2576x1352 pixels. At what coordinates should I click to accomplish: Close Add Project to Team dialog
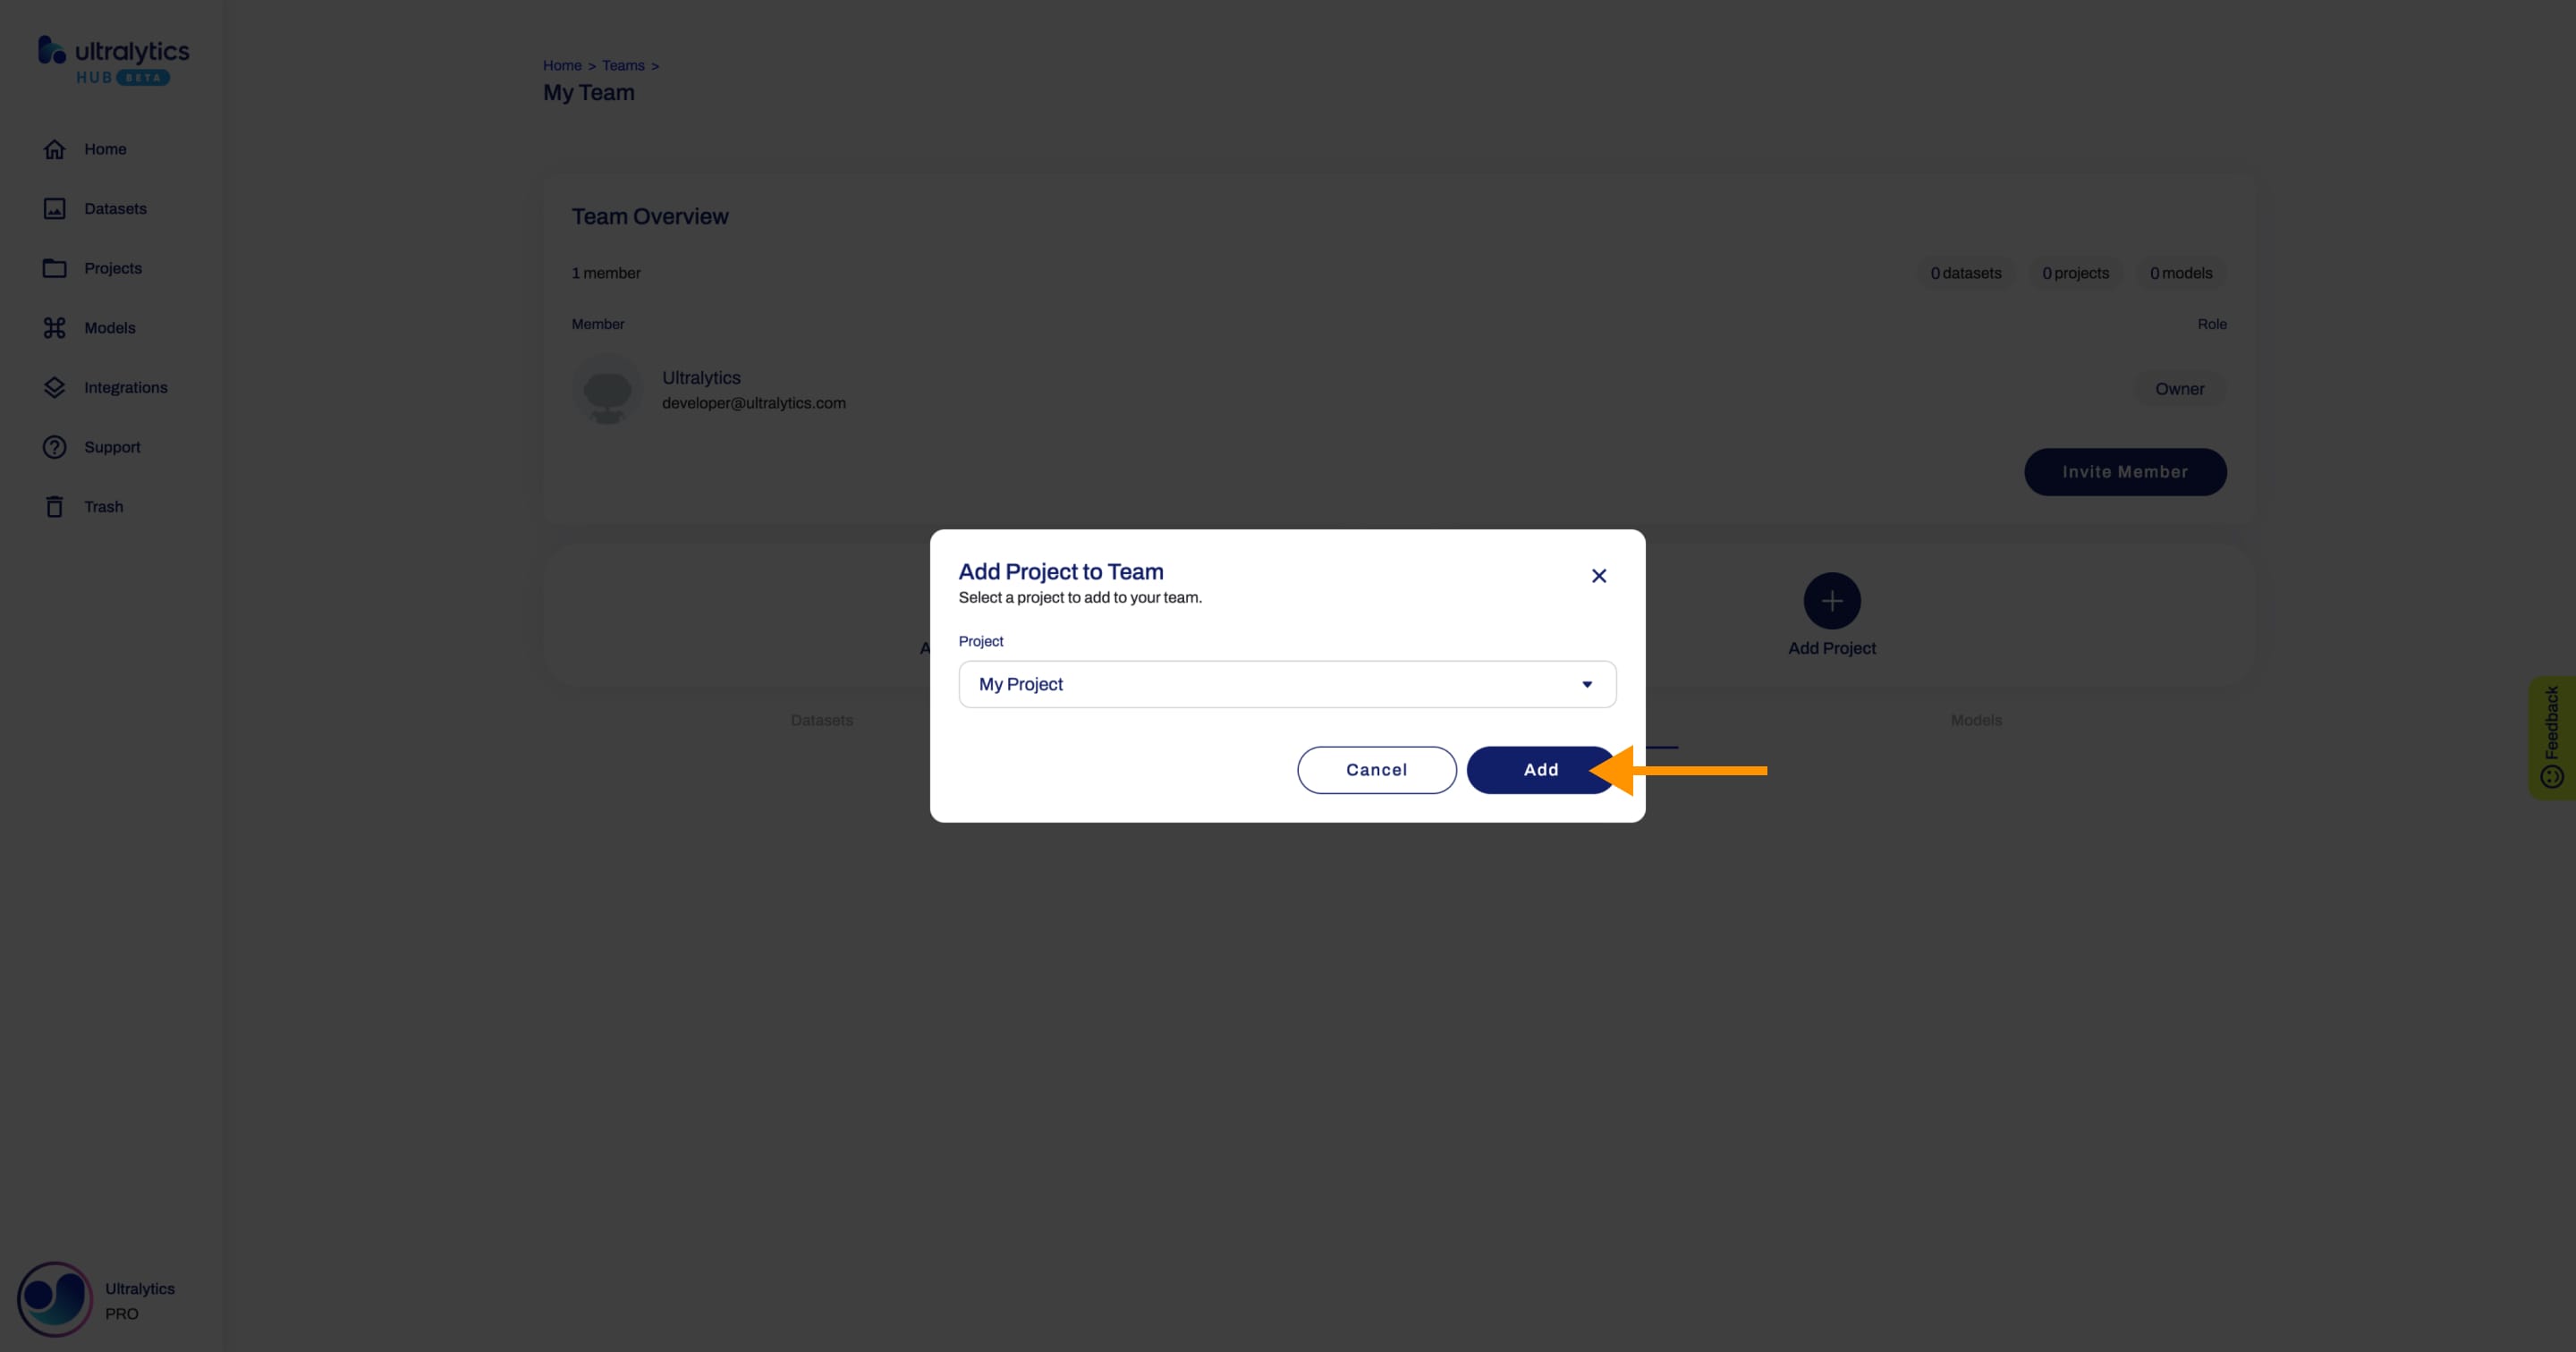pyautogui.click(x=1600, y=576)
